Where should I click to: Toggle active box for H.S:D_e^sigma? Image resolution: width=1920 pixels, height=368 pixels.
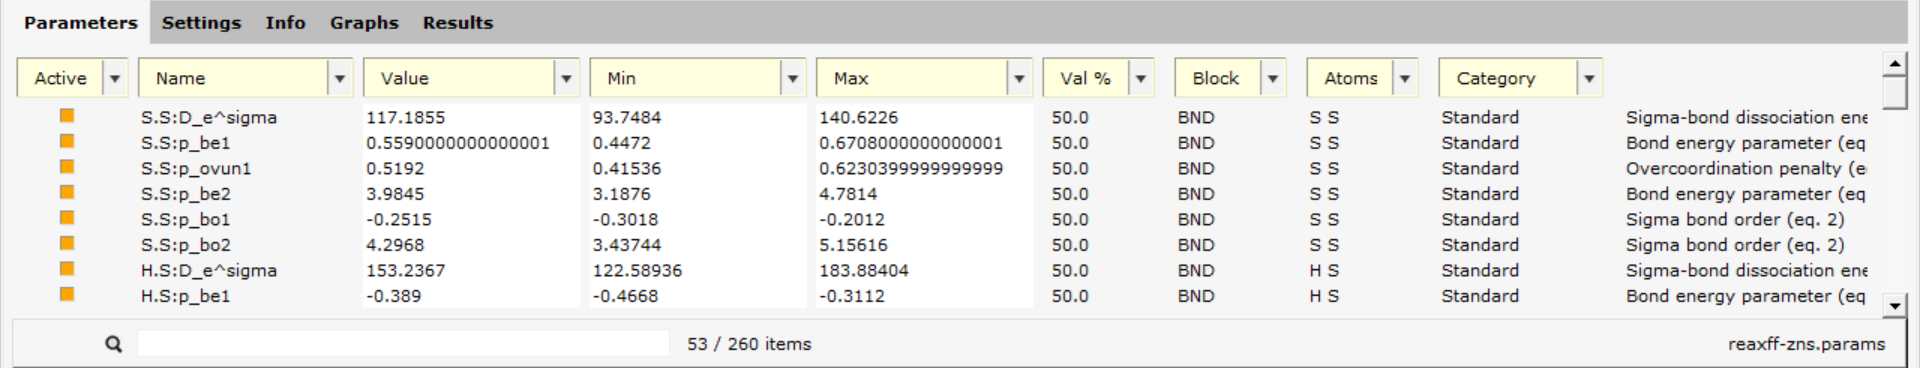[x=67, y=269]
